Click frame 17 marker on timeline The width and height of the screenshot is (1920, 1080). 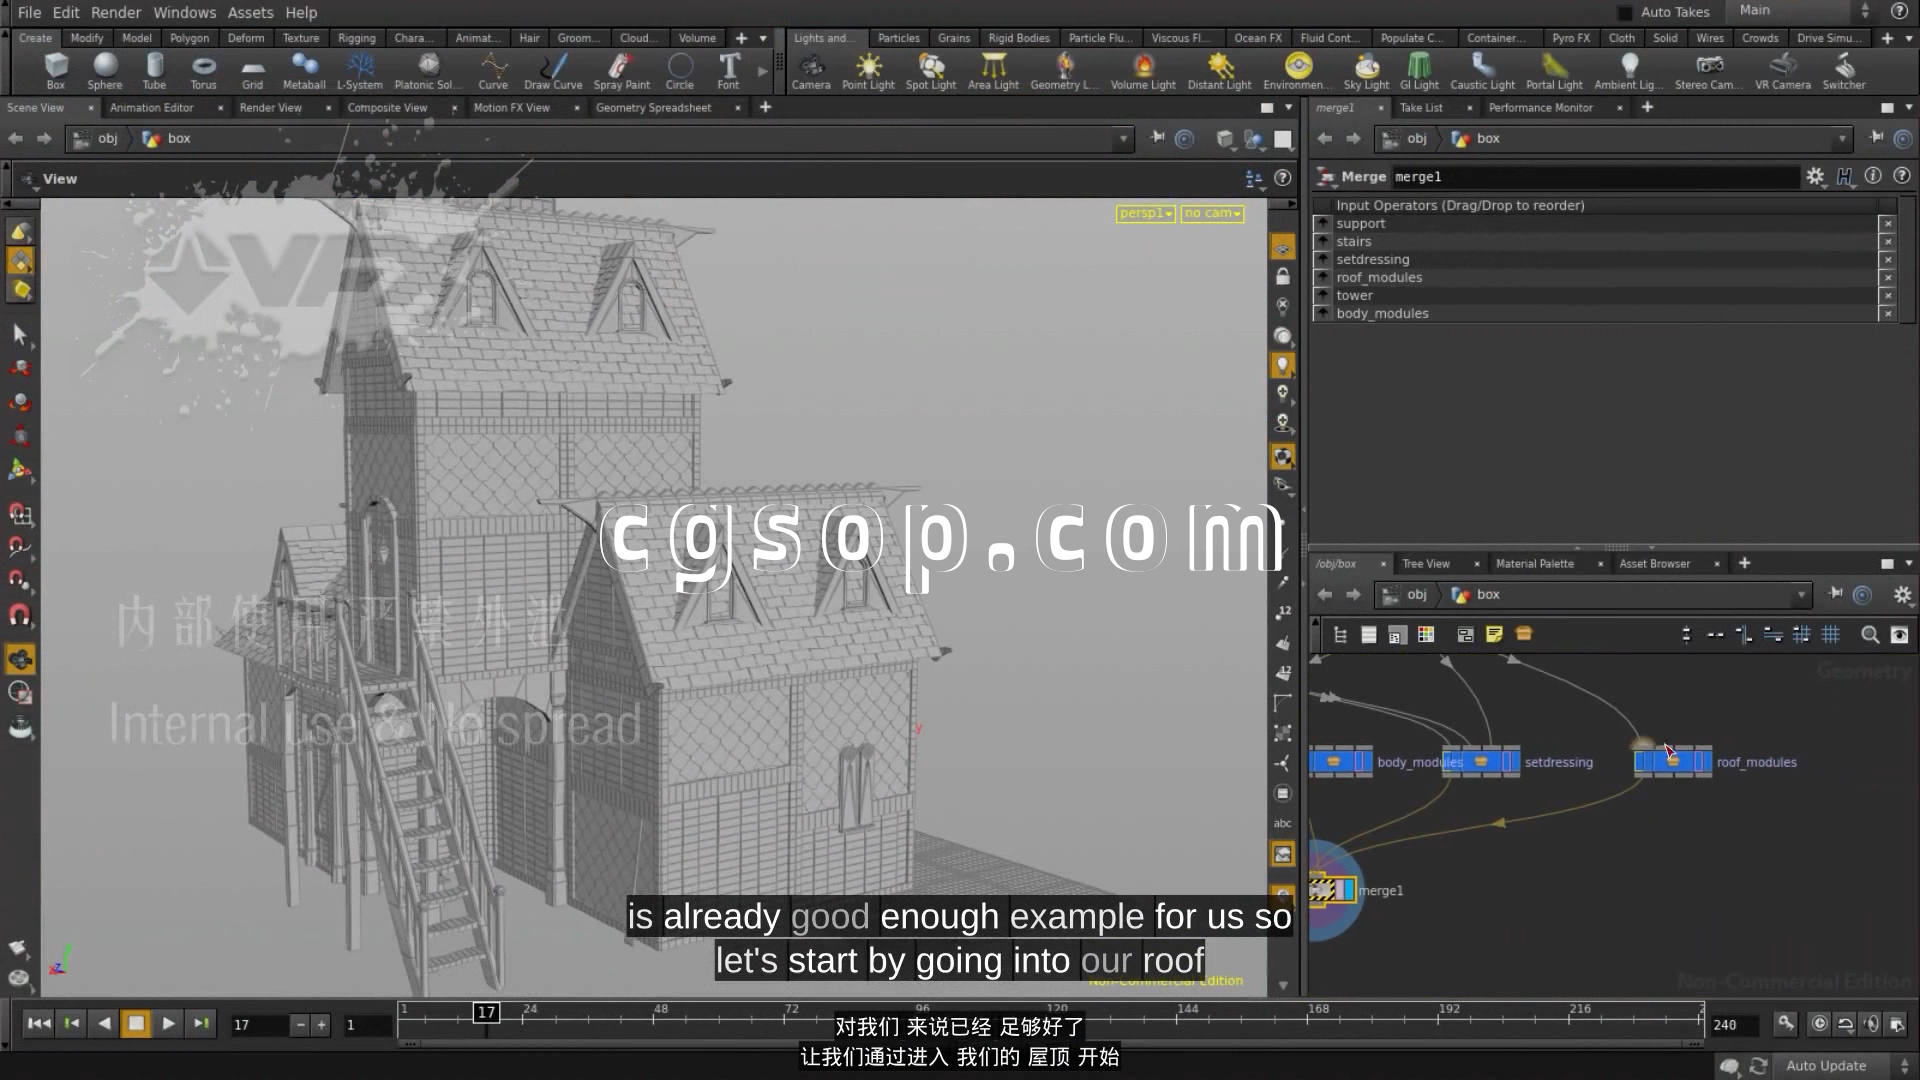pos(486,1012)
